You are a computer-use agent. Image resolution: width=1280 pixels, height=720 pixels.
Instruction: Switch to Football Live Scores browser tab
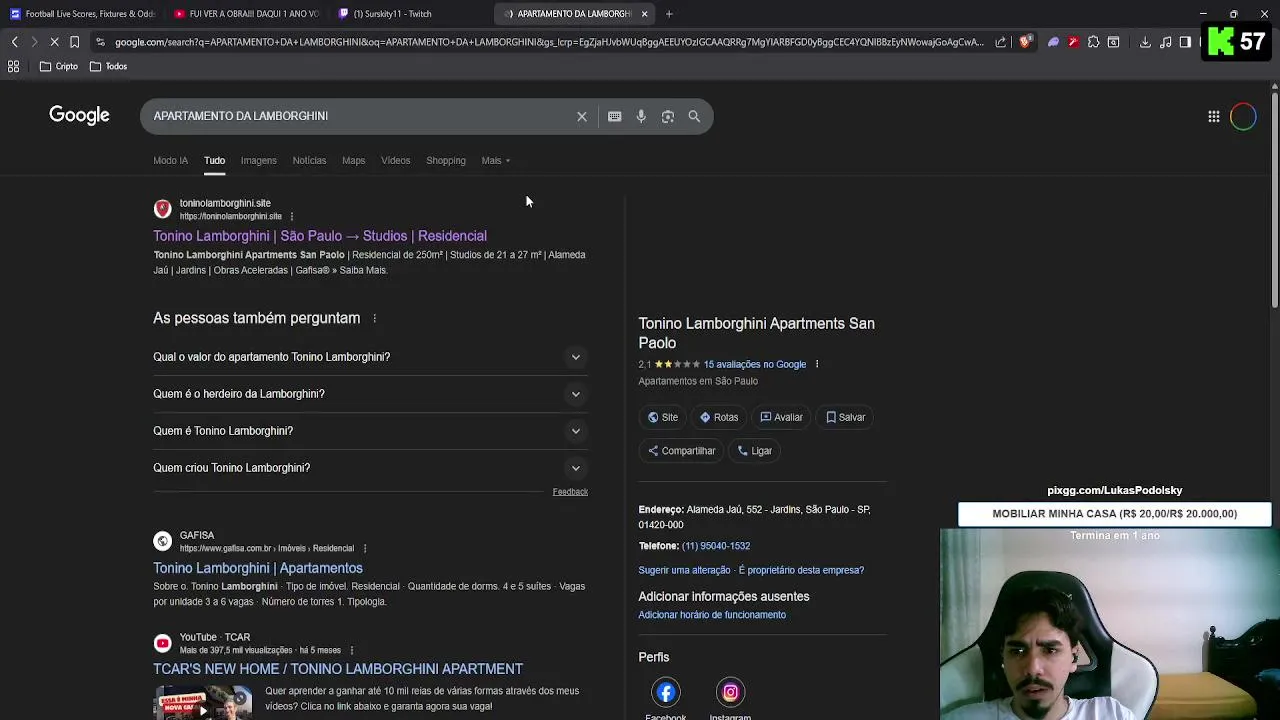[x=82, y=14]
